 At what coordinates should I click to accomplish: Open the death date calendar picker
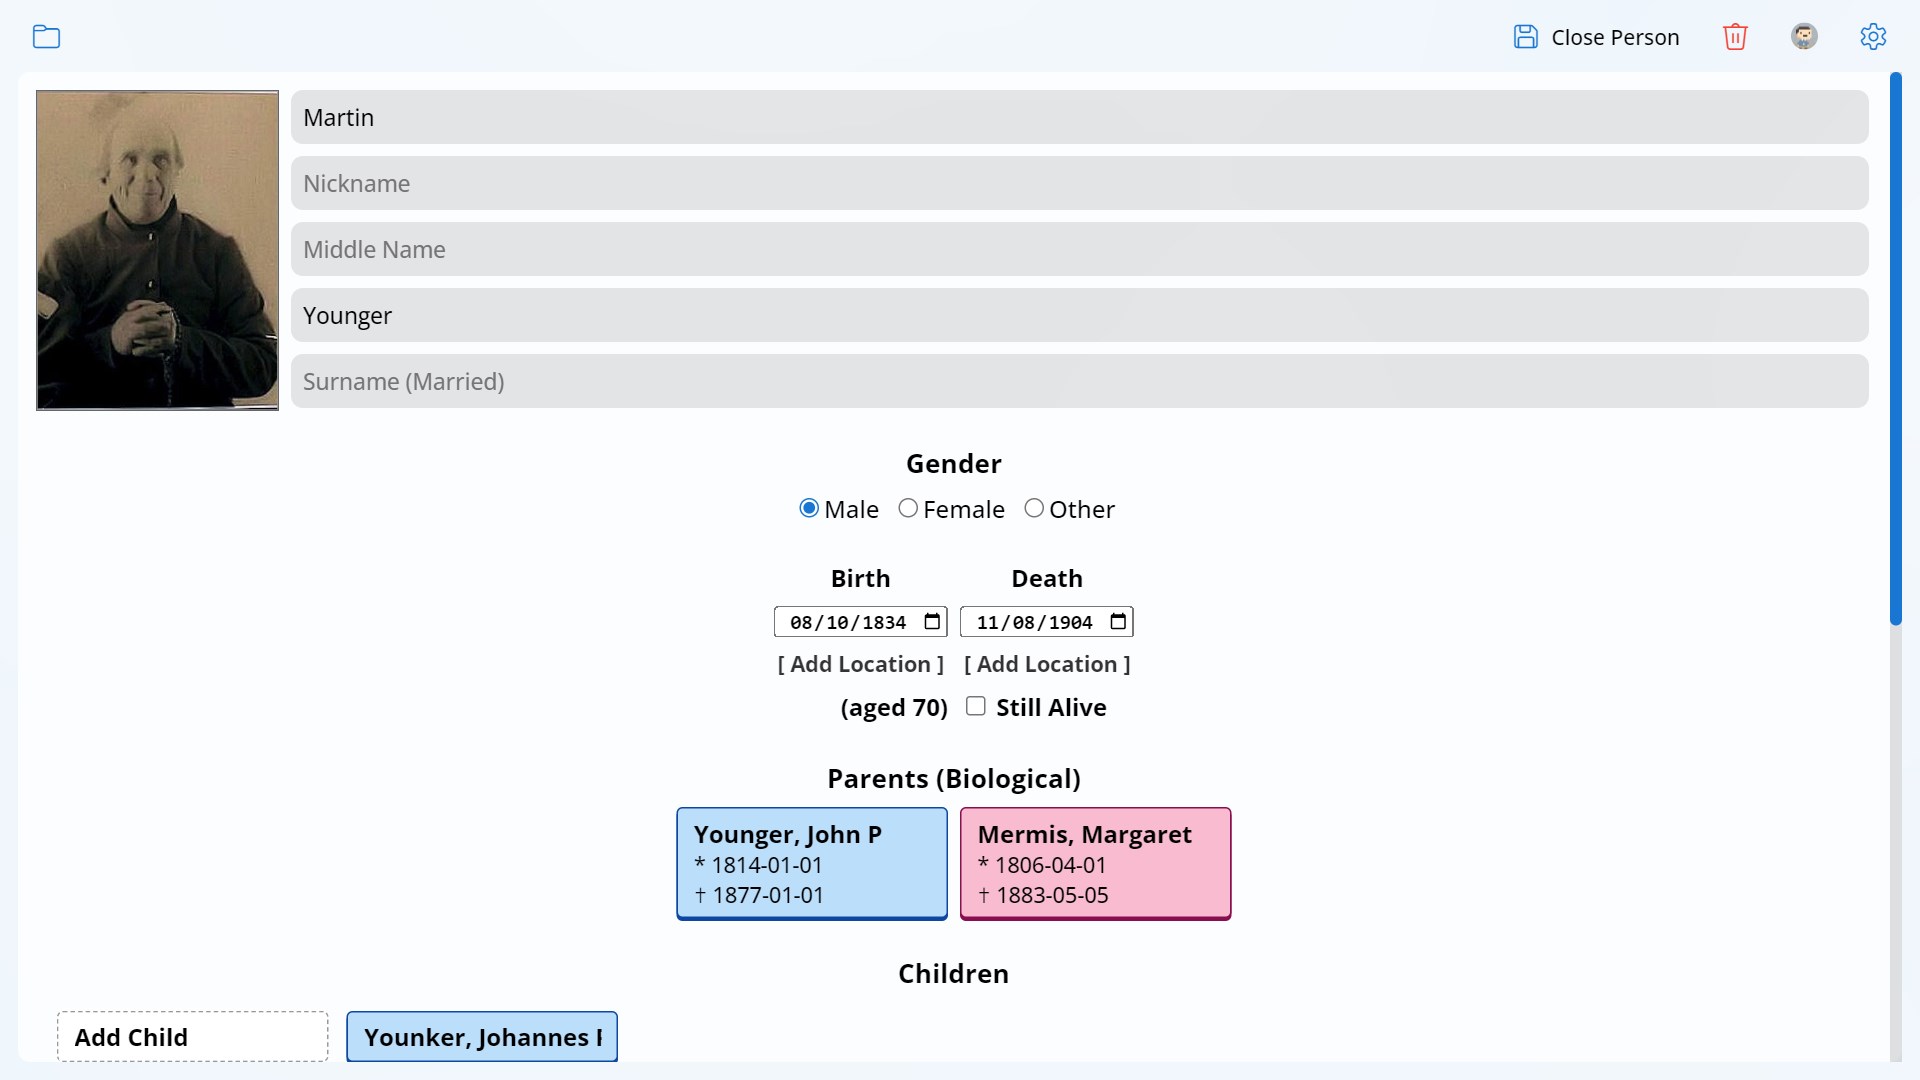1117,621
